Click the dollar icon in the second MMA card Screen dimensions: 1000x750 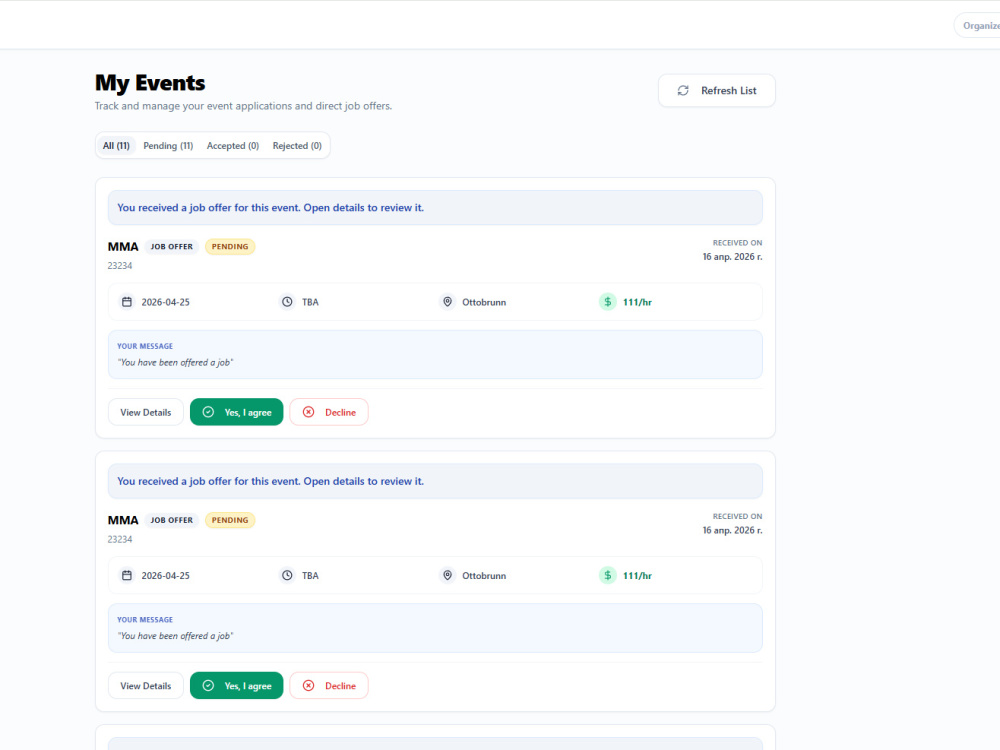608,575
